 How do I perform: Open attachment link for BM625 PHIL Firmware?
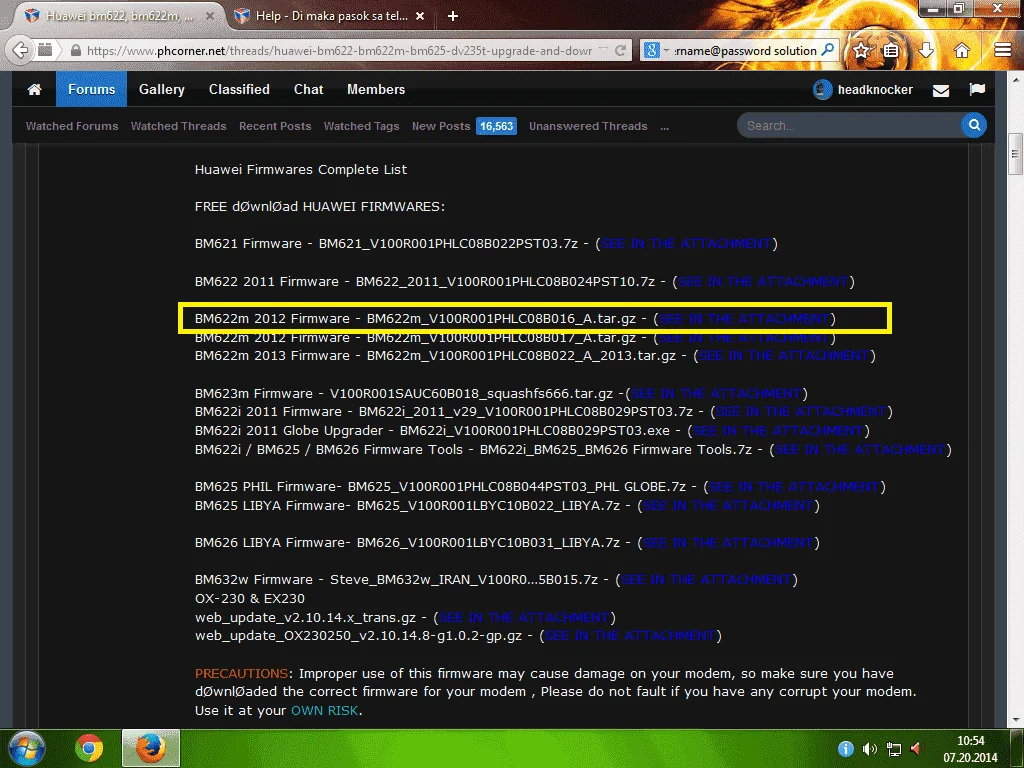click(794, 487)
